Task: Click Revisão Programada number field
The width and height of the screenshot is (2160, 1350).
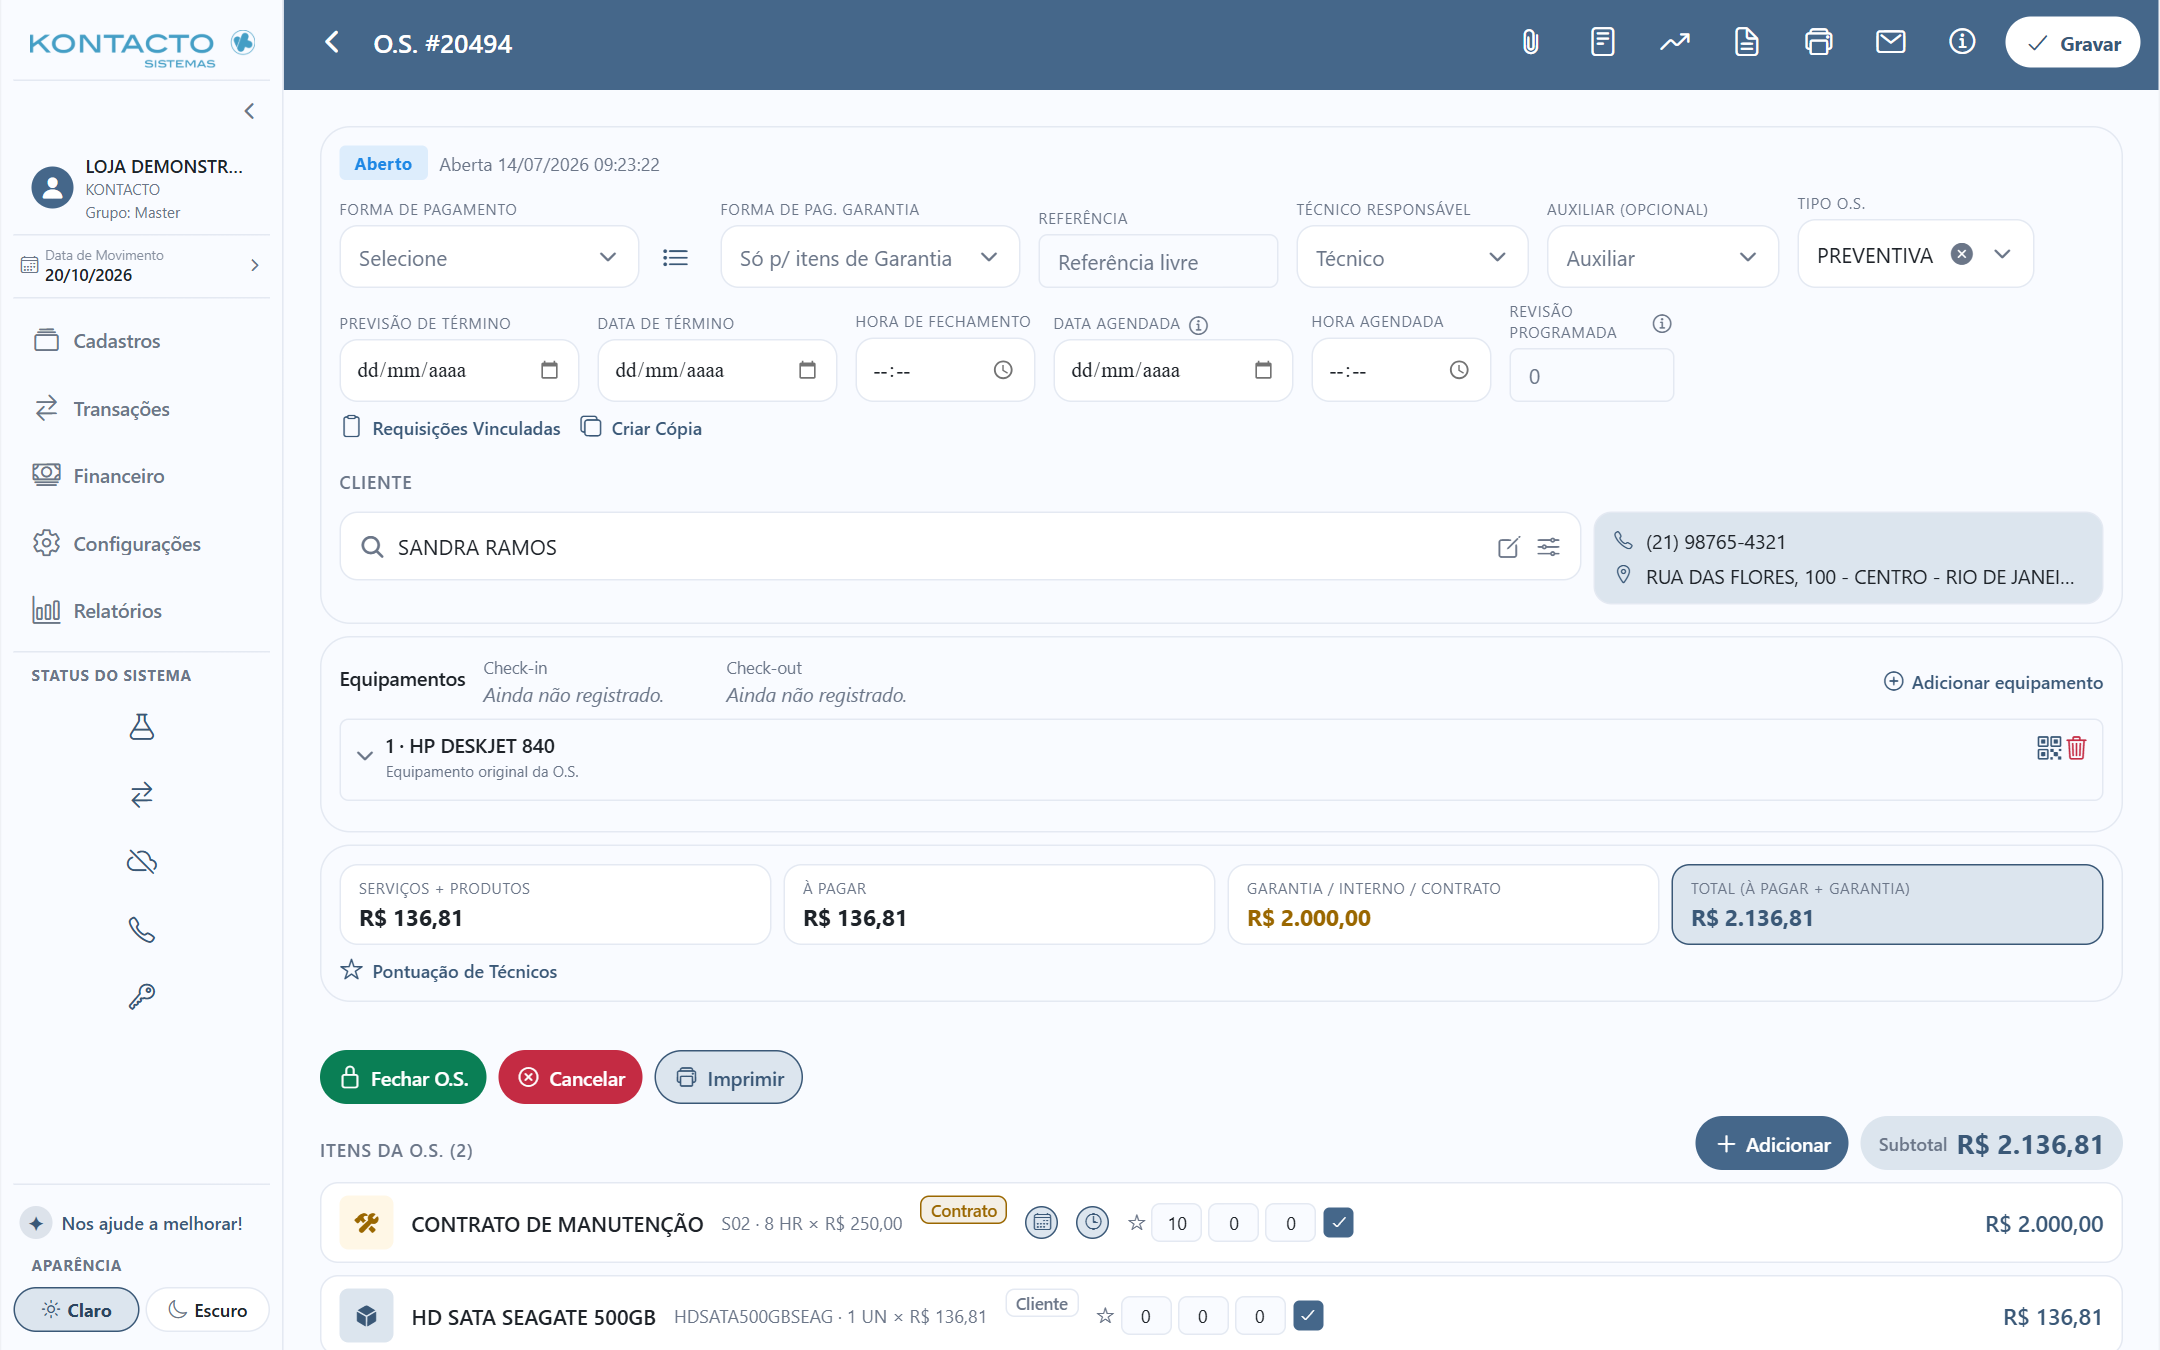Action: click(1591, 376)
